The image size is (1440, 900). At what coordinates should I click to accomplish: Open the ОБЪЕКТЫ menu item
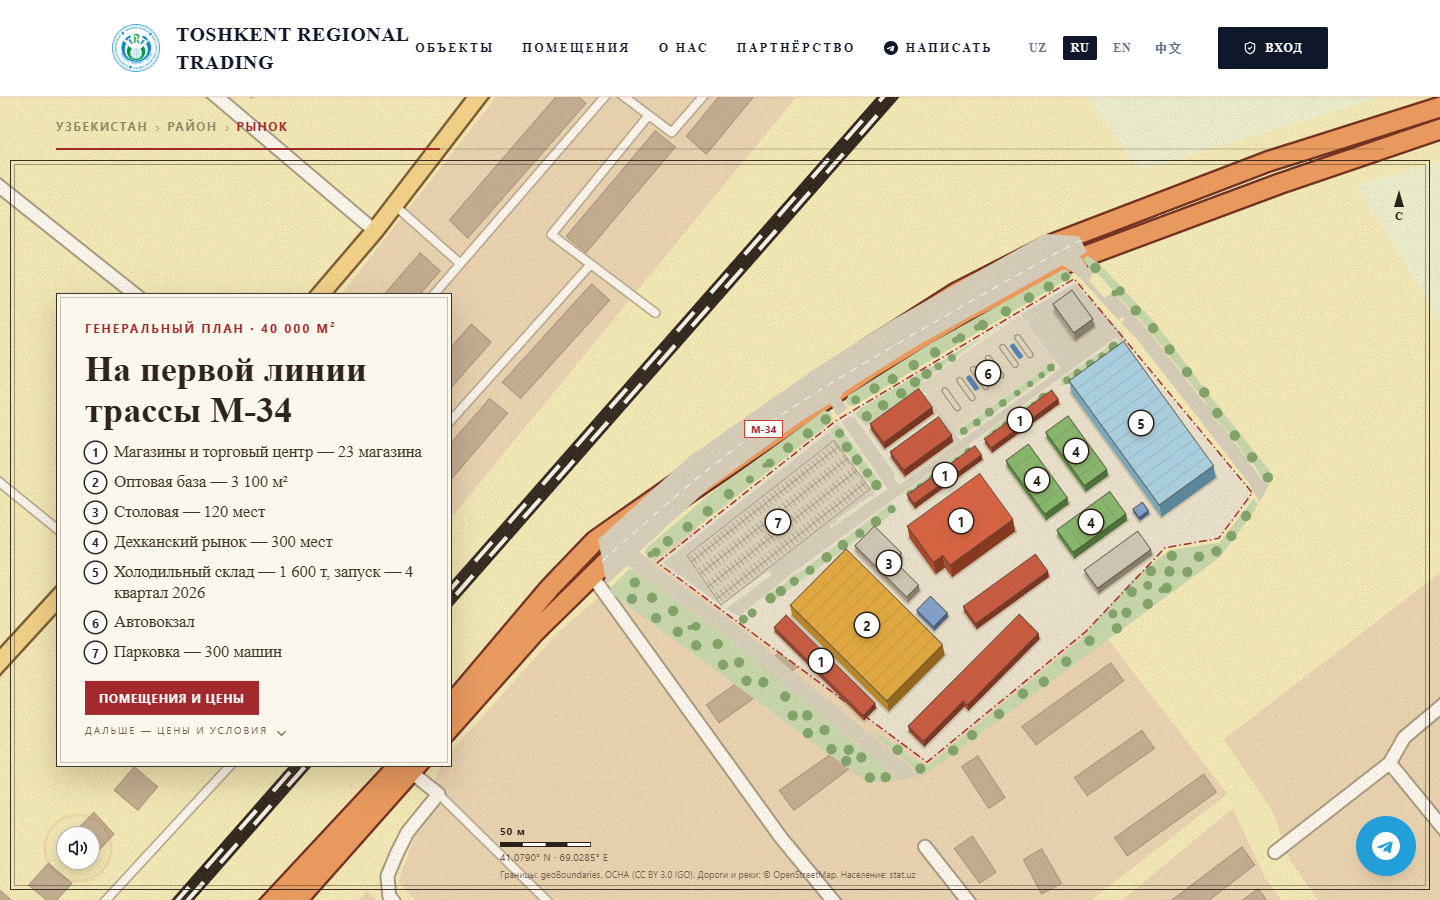(x=454, y=48)
